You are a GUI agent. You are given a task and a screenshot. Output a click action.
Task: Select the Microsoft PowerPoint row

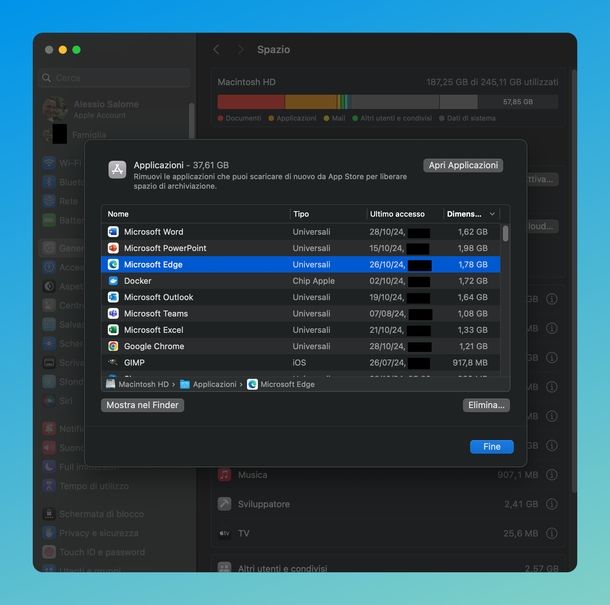click(300, 248)
